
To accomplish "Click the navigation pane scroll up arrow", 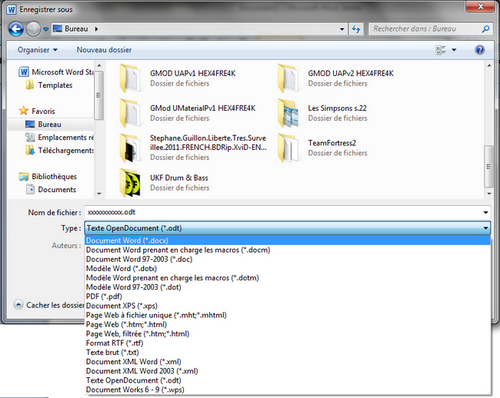I will click(99, 65).
